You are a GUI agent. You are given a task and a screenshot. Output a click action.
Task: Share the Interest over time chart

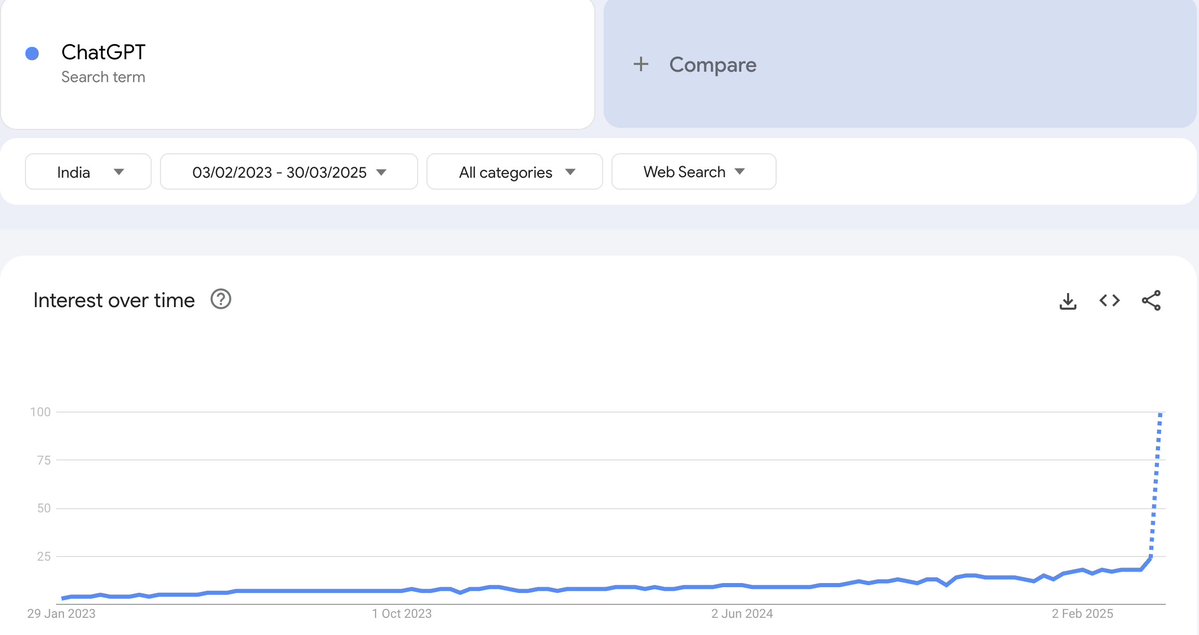(x=1151, y=301)
